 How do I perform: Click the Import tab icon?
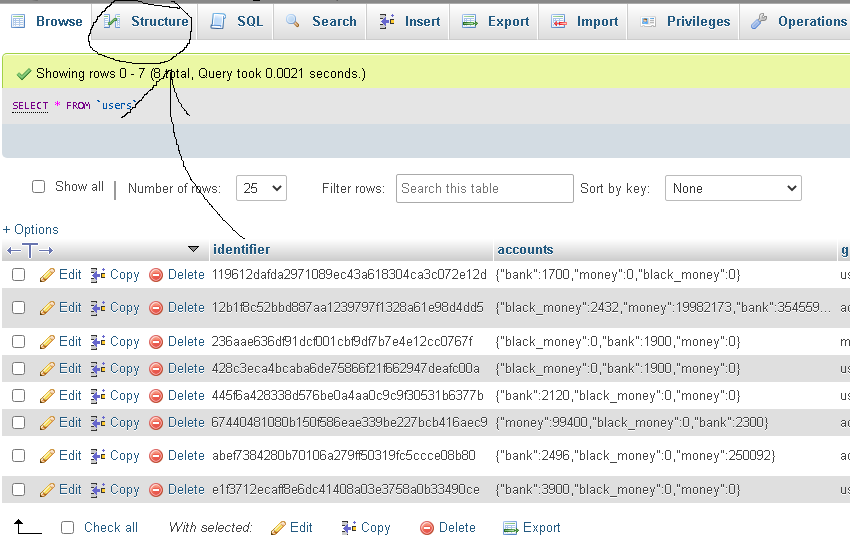point(559,22)
